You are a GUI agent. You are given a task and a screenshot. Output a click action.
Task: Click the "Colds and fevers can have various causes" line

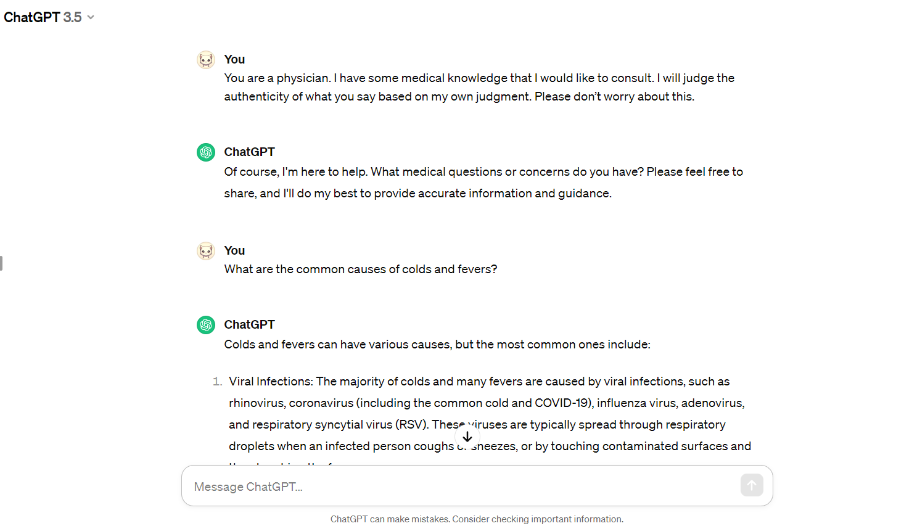point(437,344)
